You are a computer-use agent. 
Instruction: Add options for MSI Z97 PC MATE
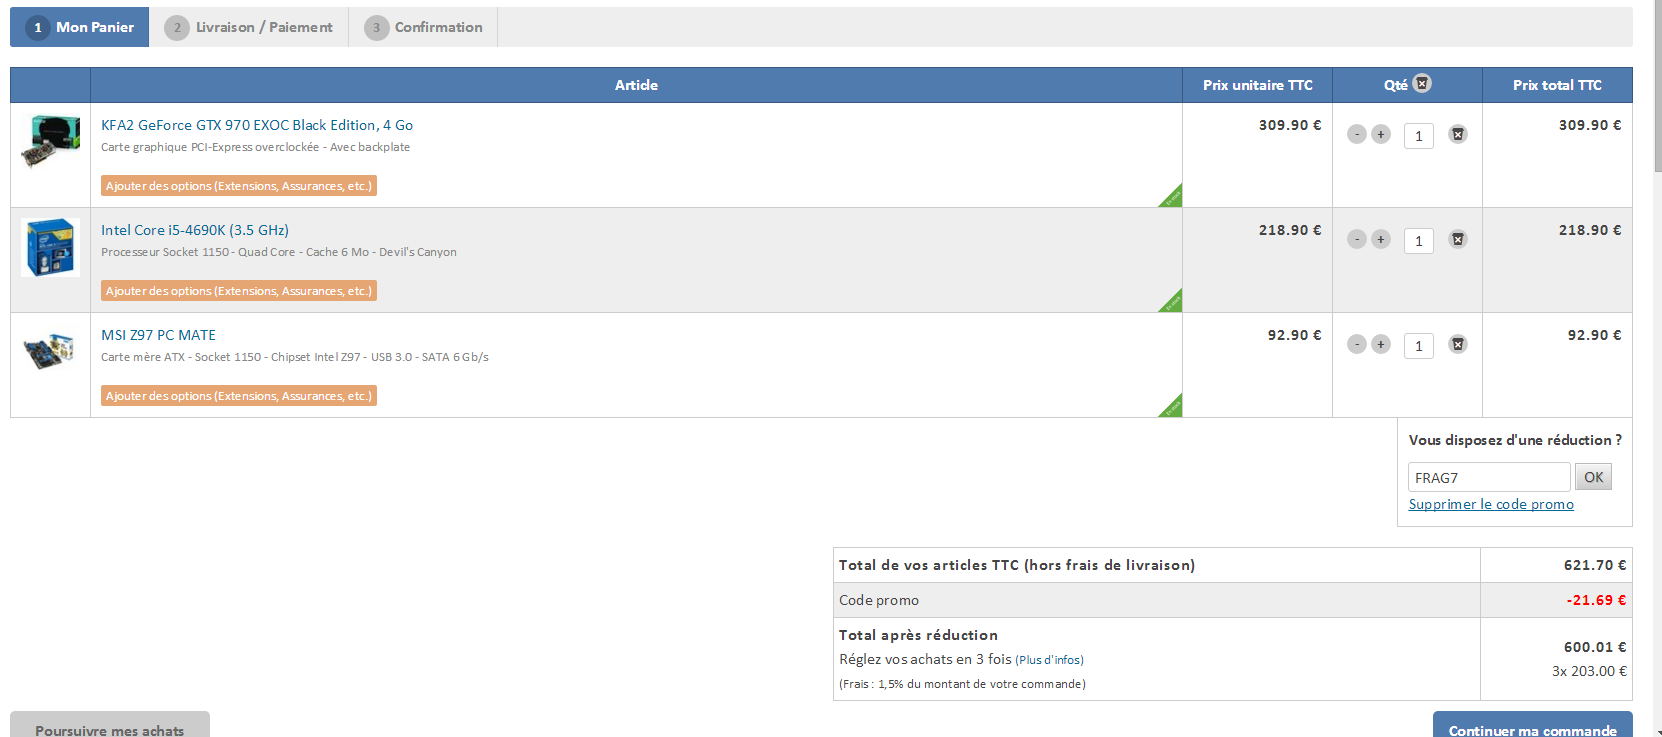[x=239, y=396]
